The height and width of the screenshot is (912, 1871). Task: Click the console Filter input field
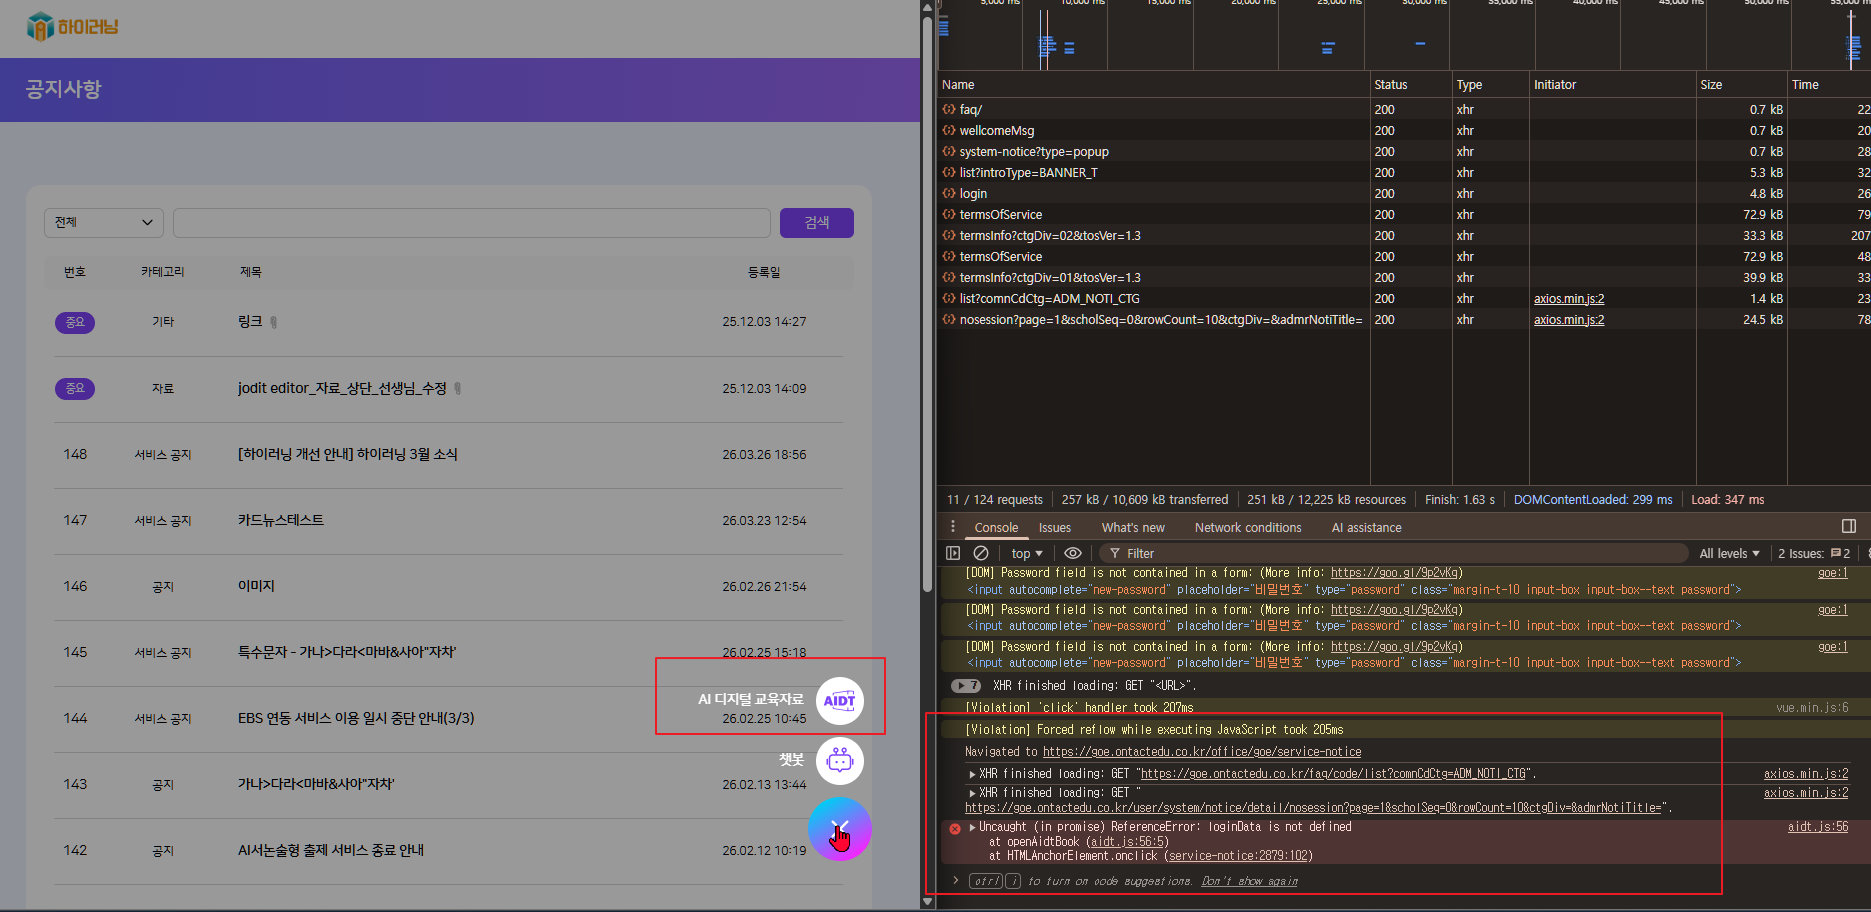tap(1400, 553)
